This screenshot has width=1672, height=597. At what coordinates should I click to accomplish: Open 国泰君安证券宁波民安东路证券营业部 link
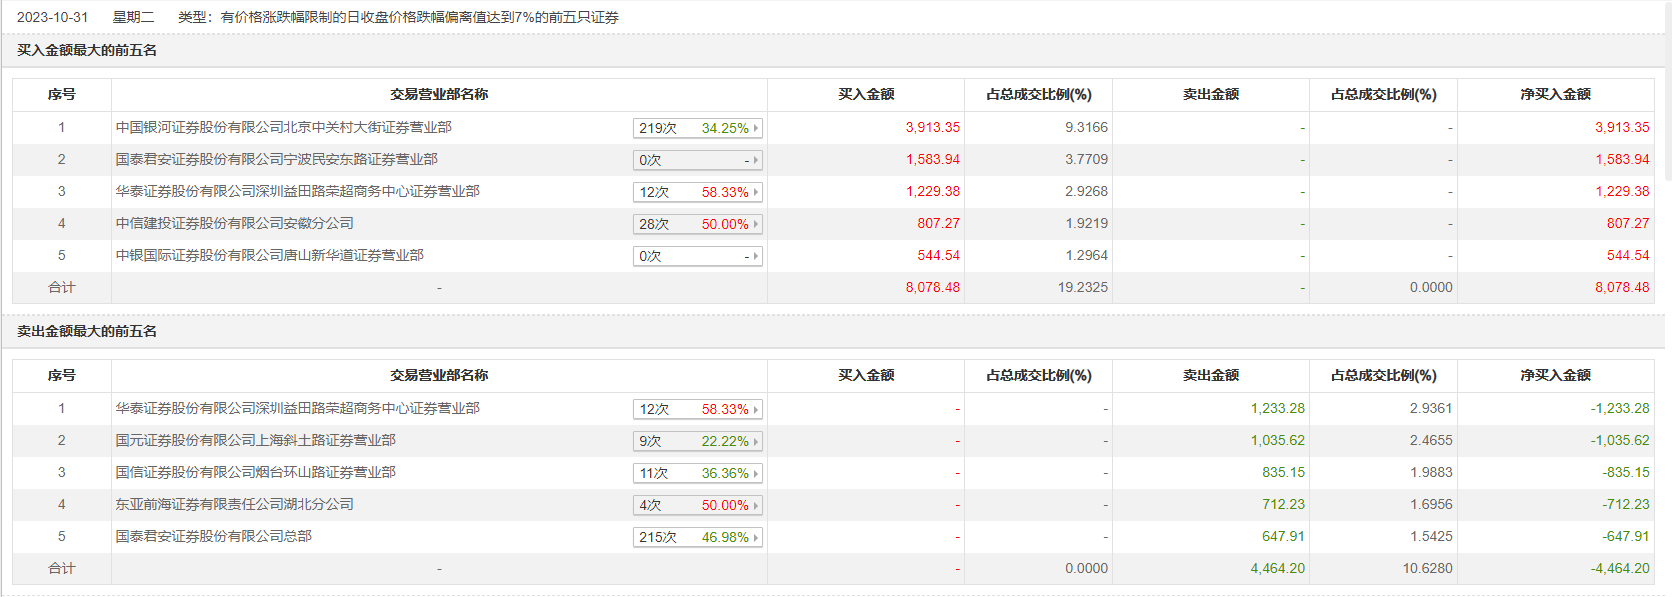tap(276, 159)
